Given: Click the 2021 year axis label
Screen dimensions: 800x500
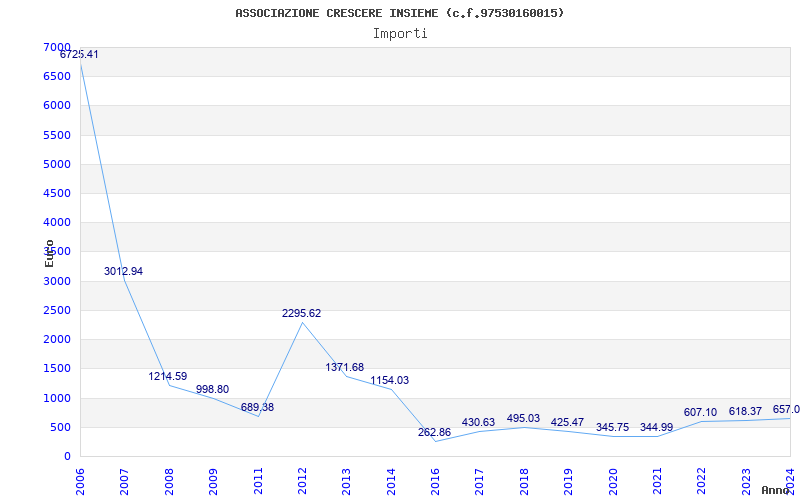Looking at the screenshot, I should (x=658, y=481).
